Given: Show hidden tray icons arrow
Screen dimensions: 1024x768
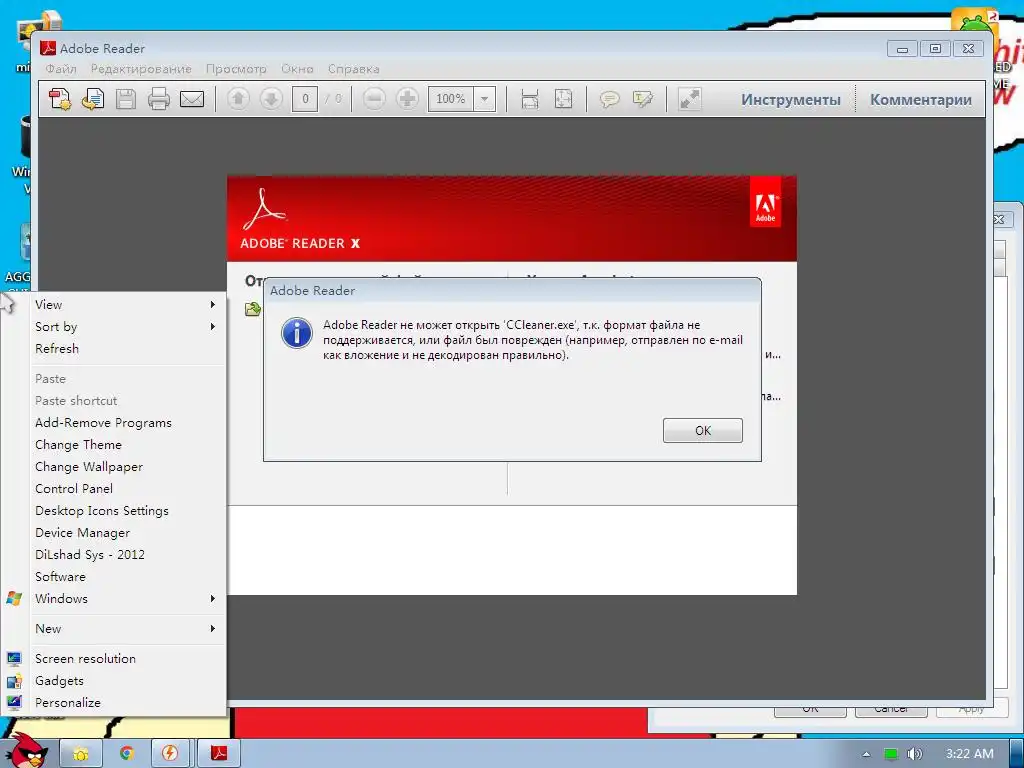Looking at the screenshot, I should pos(867,754).
